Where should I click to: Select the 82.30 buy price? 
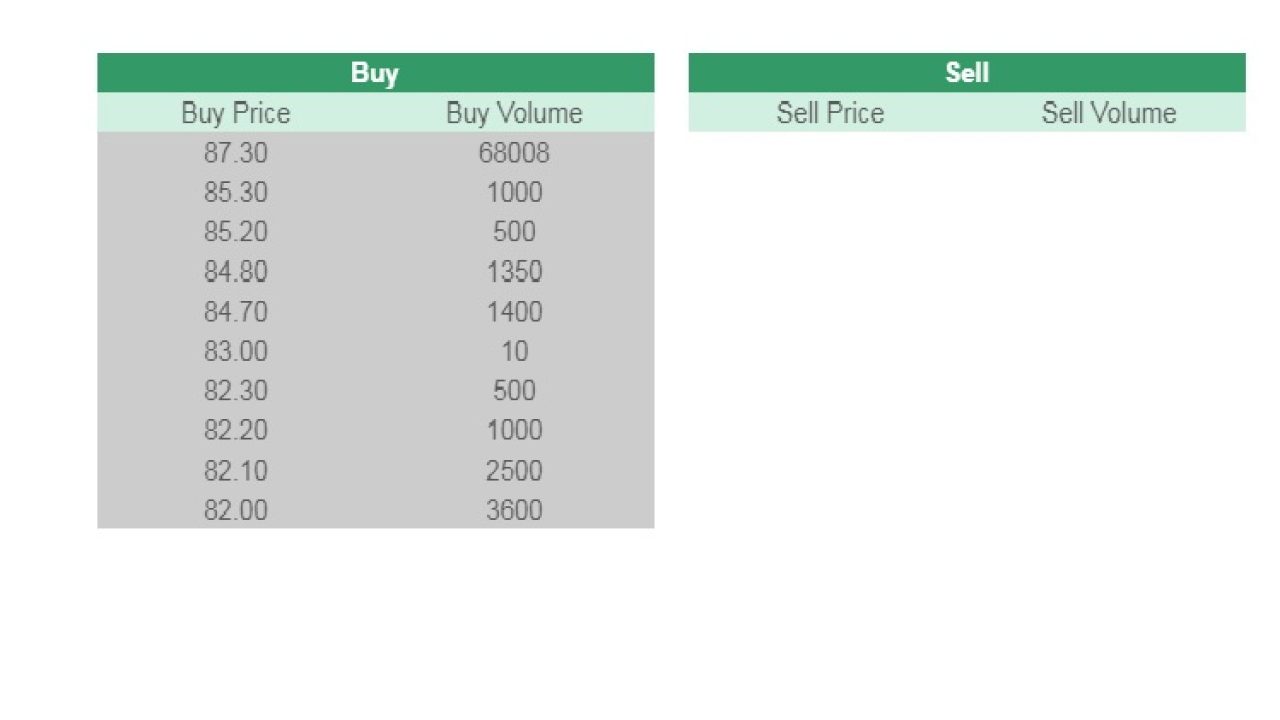click(x=236, y=391)
